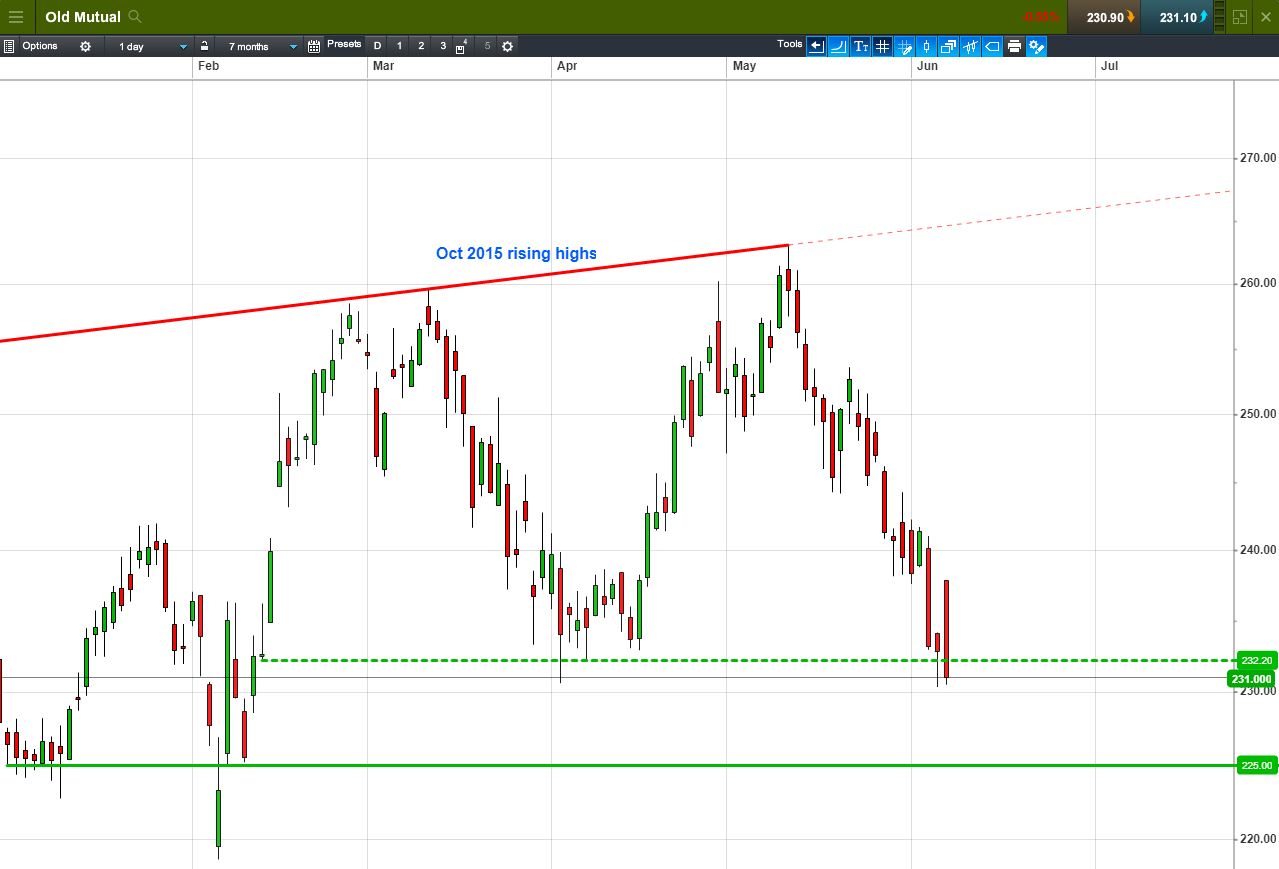This screenshot has width=1279, height=869.
Task: Click the Old Mutual title
Action: coord(83,17)
